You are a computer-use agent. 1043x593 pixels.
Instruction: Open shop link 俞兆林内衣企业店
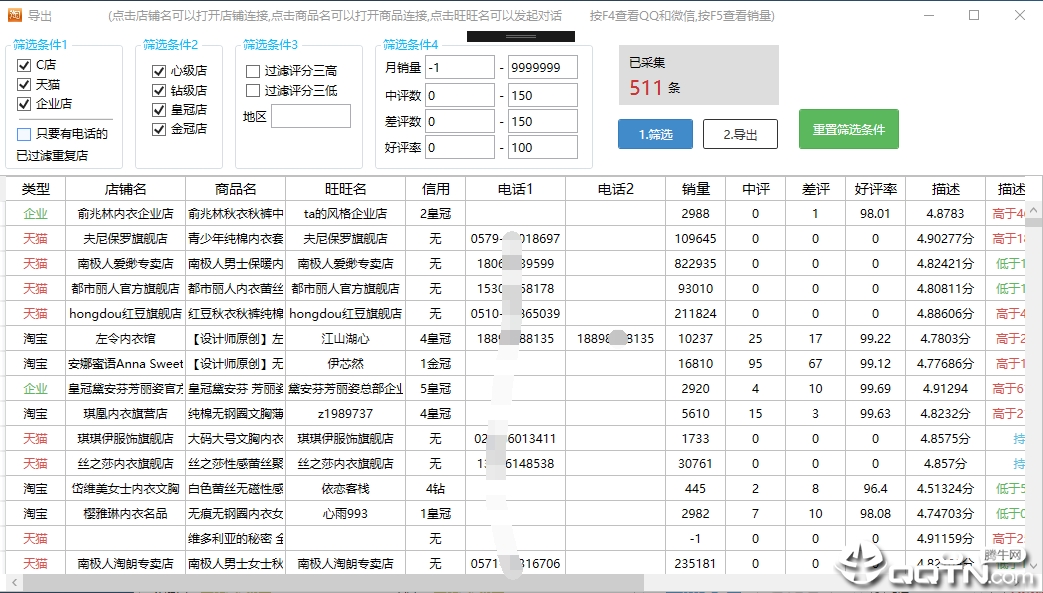pos(126,214)
